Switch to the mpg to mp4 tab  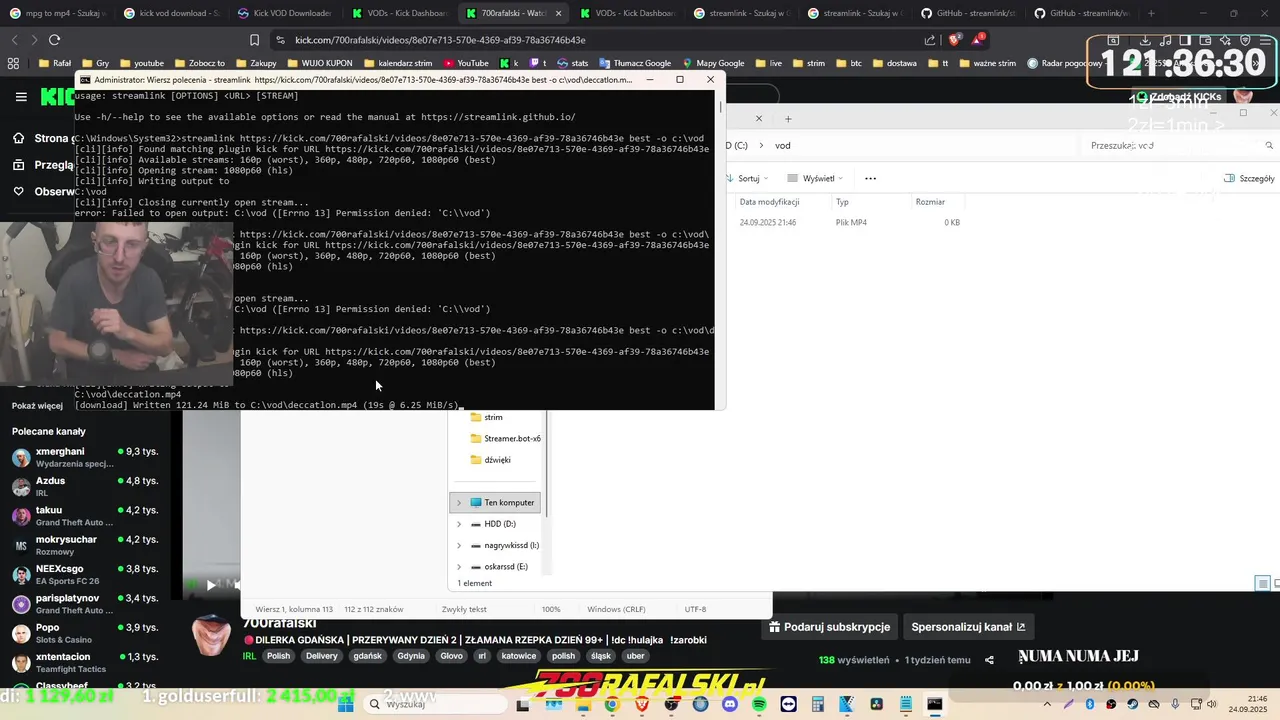56,13
